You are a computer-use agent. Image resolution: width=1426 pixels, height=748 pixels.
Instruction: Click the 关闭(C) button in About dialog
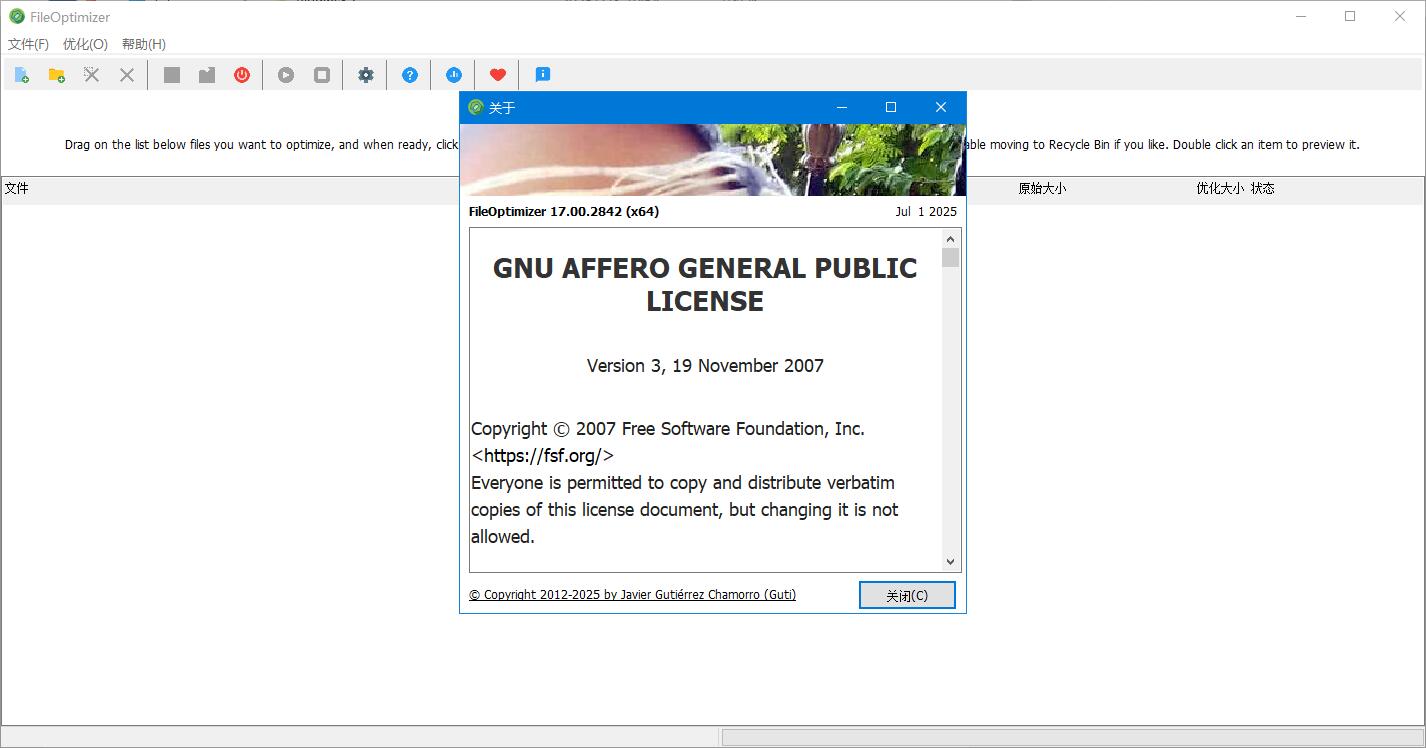point(907,595)
